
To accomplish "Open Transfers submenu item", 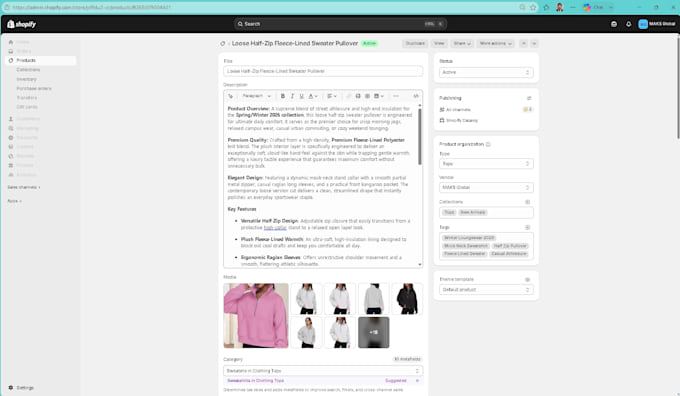I will click(x=27, y=98).
